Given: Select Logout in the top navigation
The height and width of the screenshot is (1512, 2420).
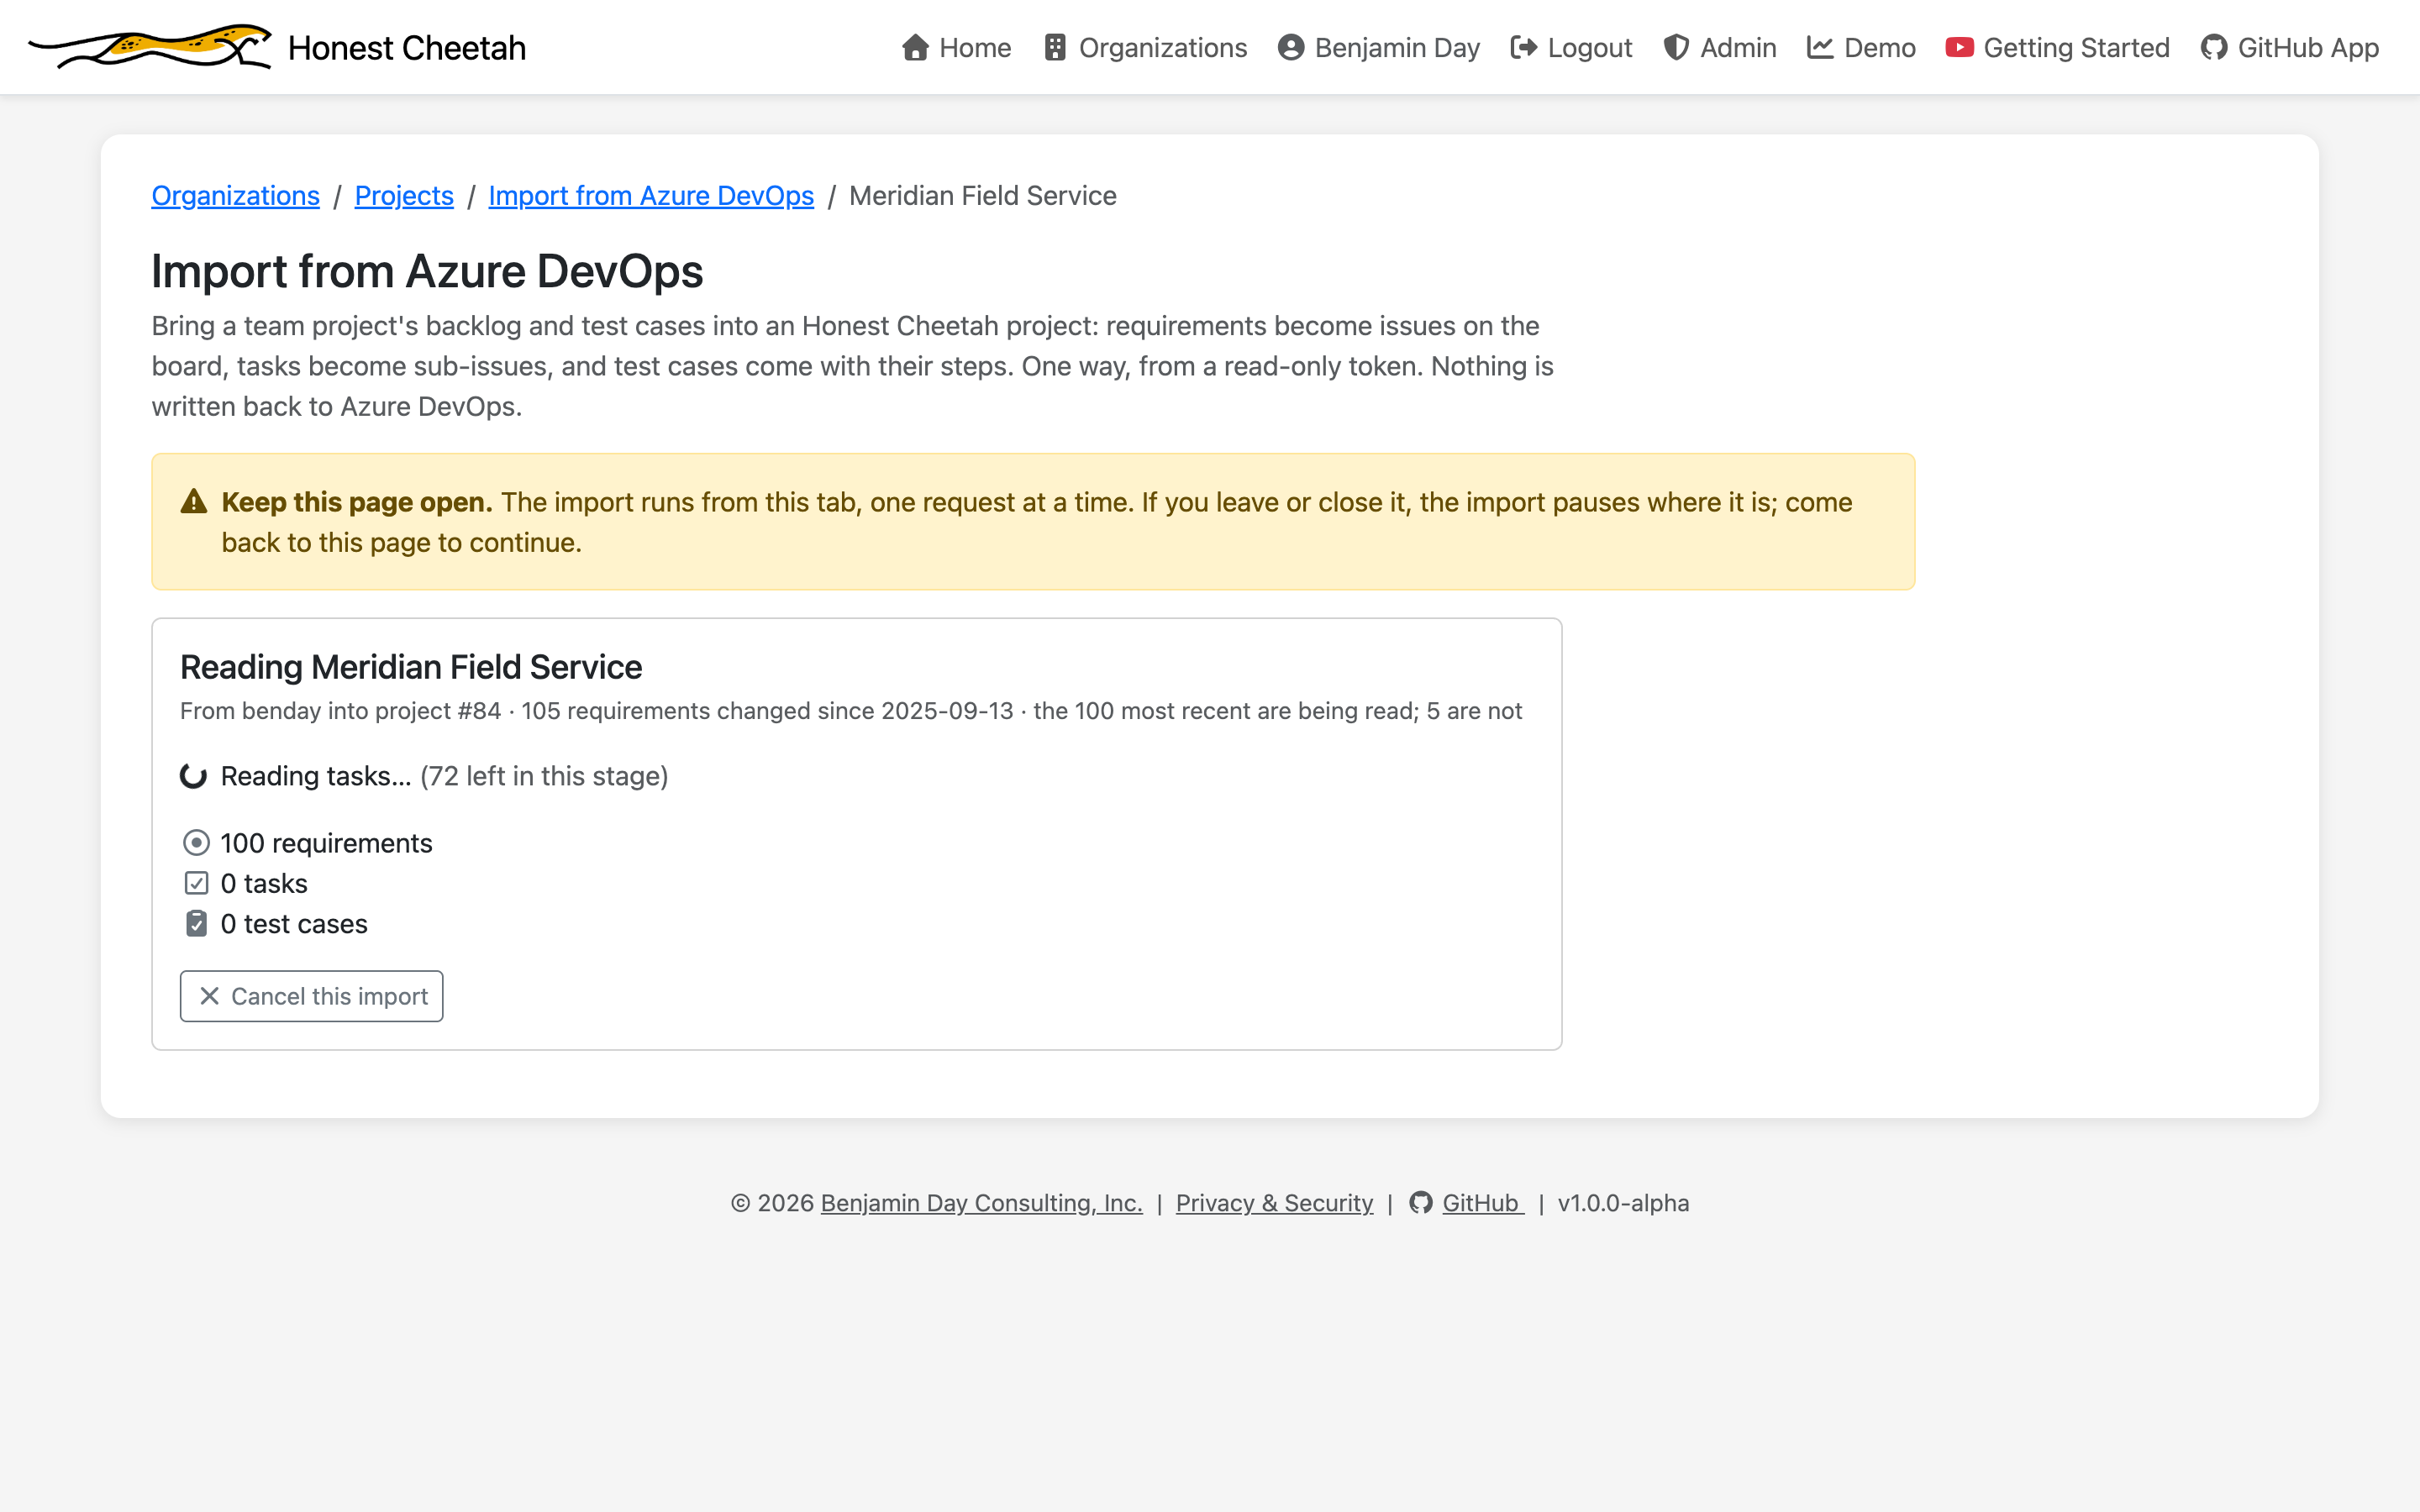Looking at the screenshot, I should (1571, 48).
